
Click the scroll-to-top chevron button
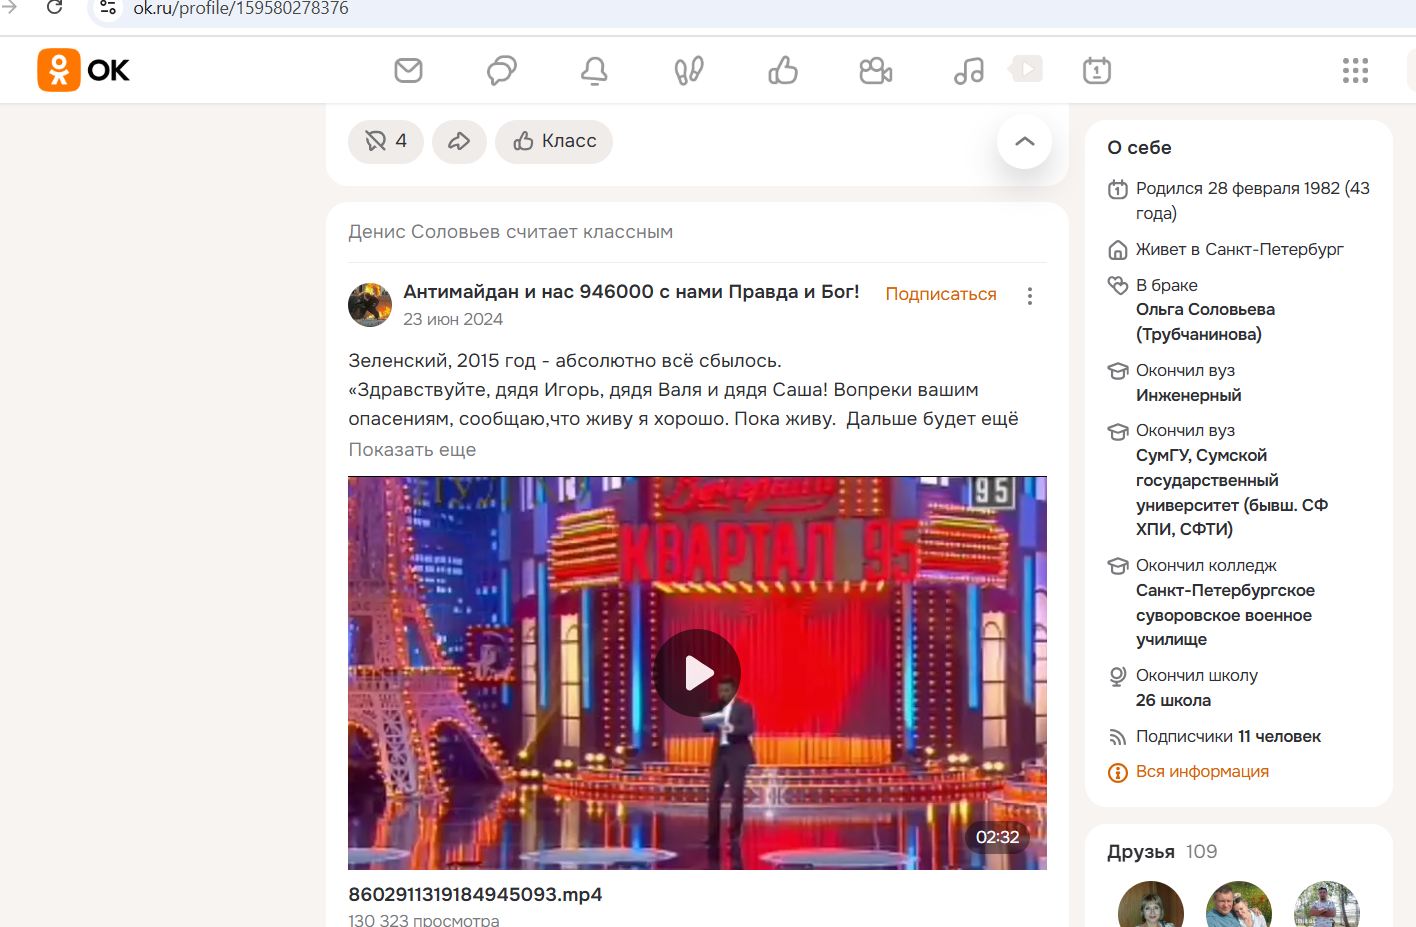pyautogui.click(x=1025, y=141)
